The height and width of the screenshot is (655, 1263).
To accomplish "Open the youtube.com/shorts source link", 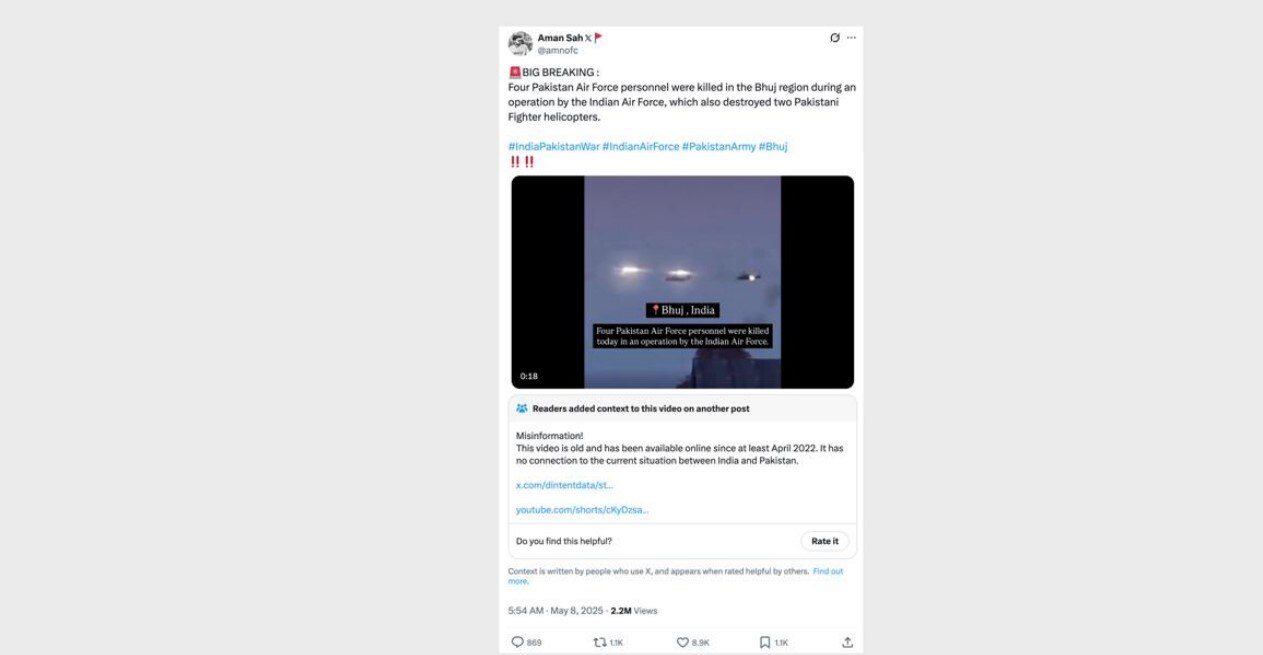I will pyautogui.click(x=582, y=510).
